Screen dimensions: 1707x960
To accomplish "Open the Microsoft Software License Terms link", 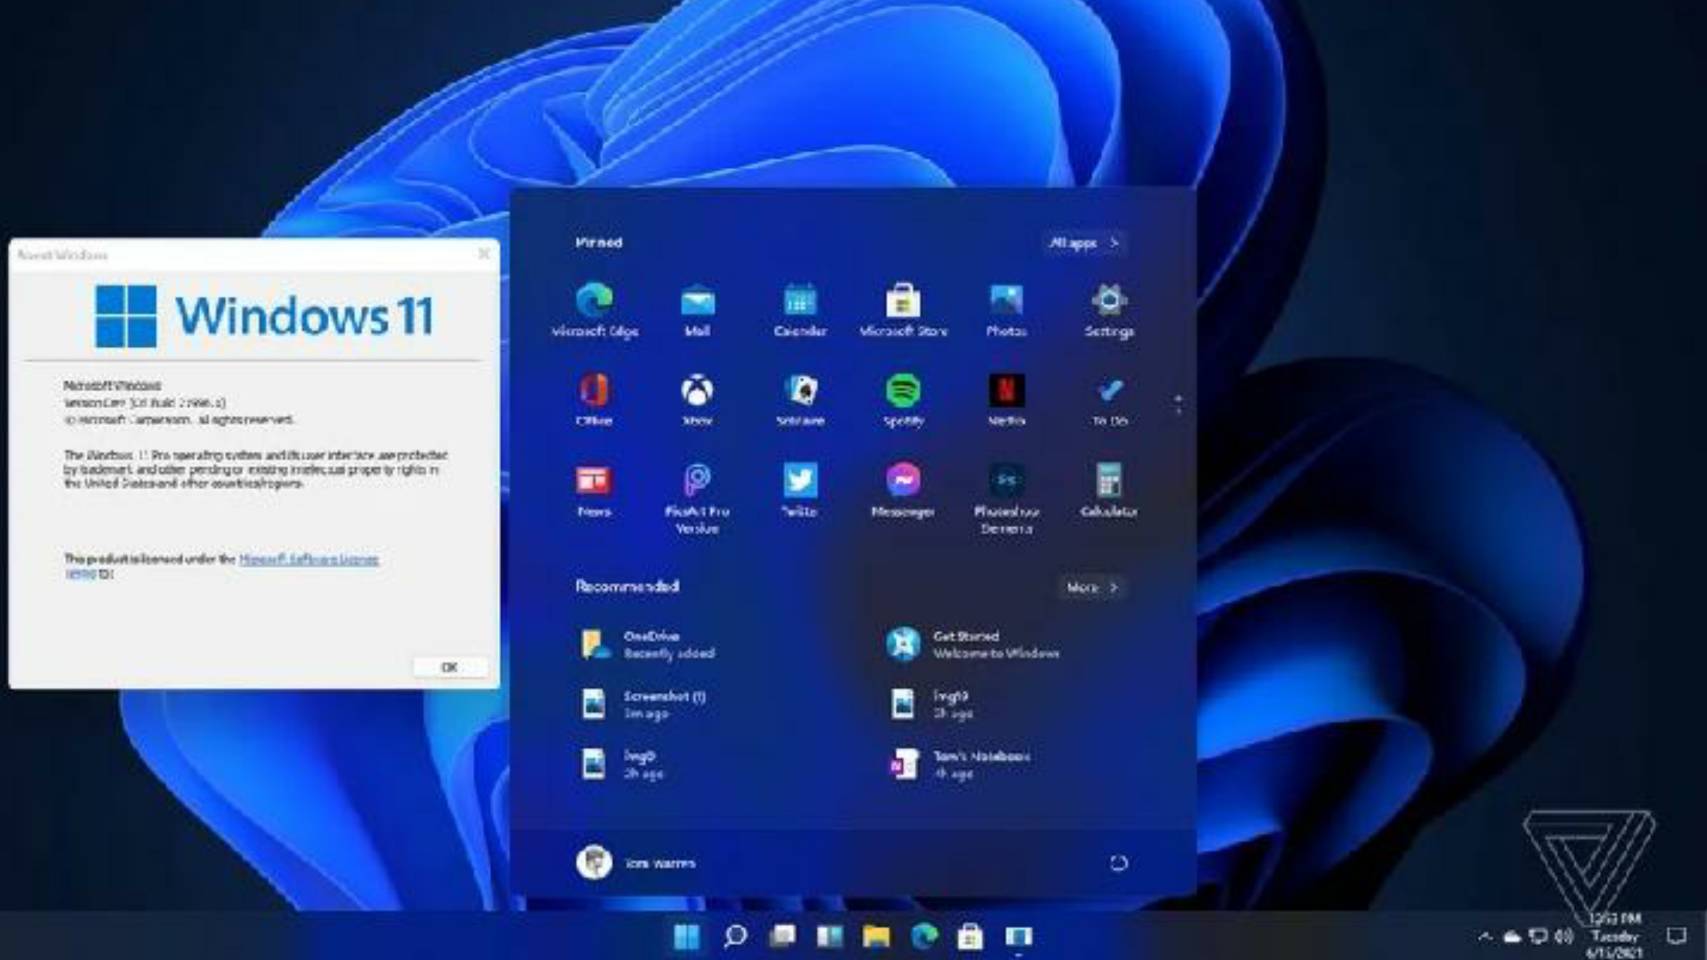I will (x=308, y=560).
